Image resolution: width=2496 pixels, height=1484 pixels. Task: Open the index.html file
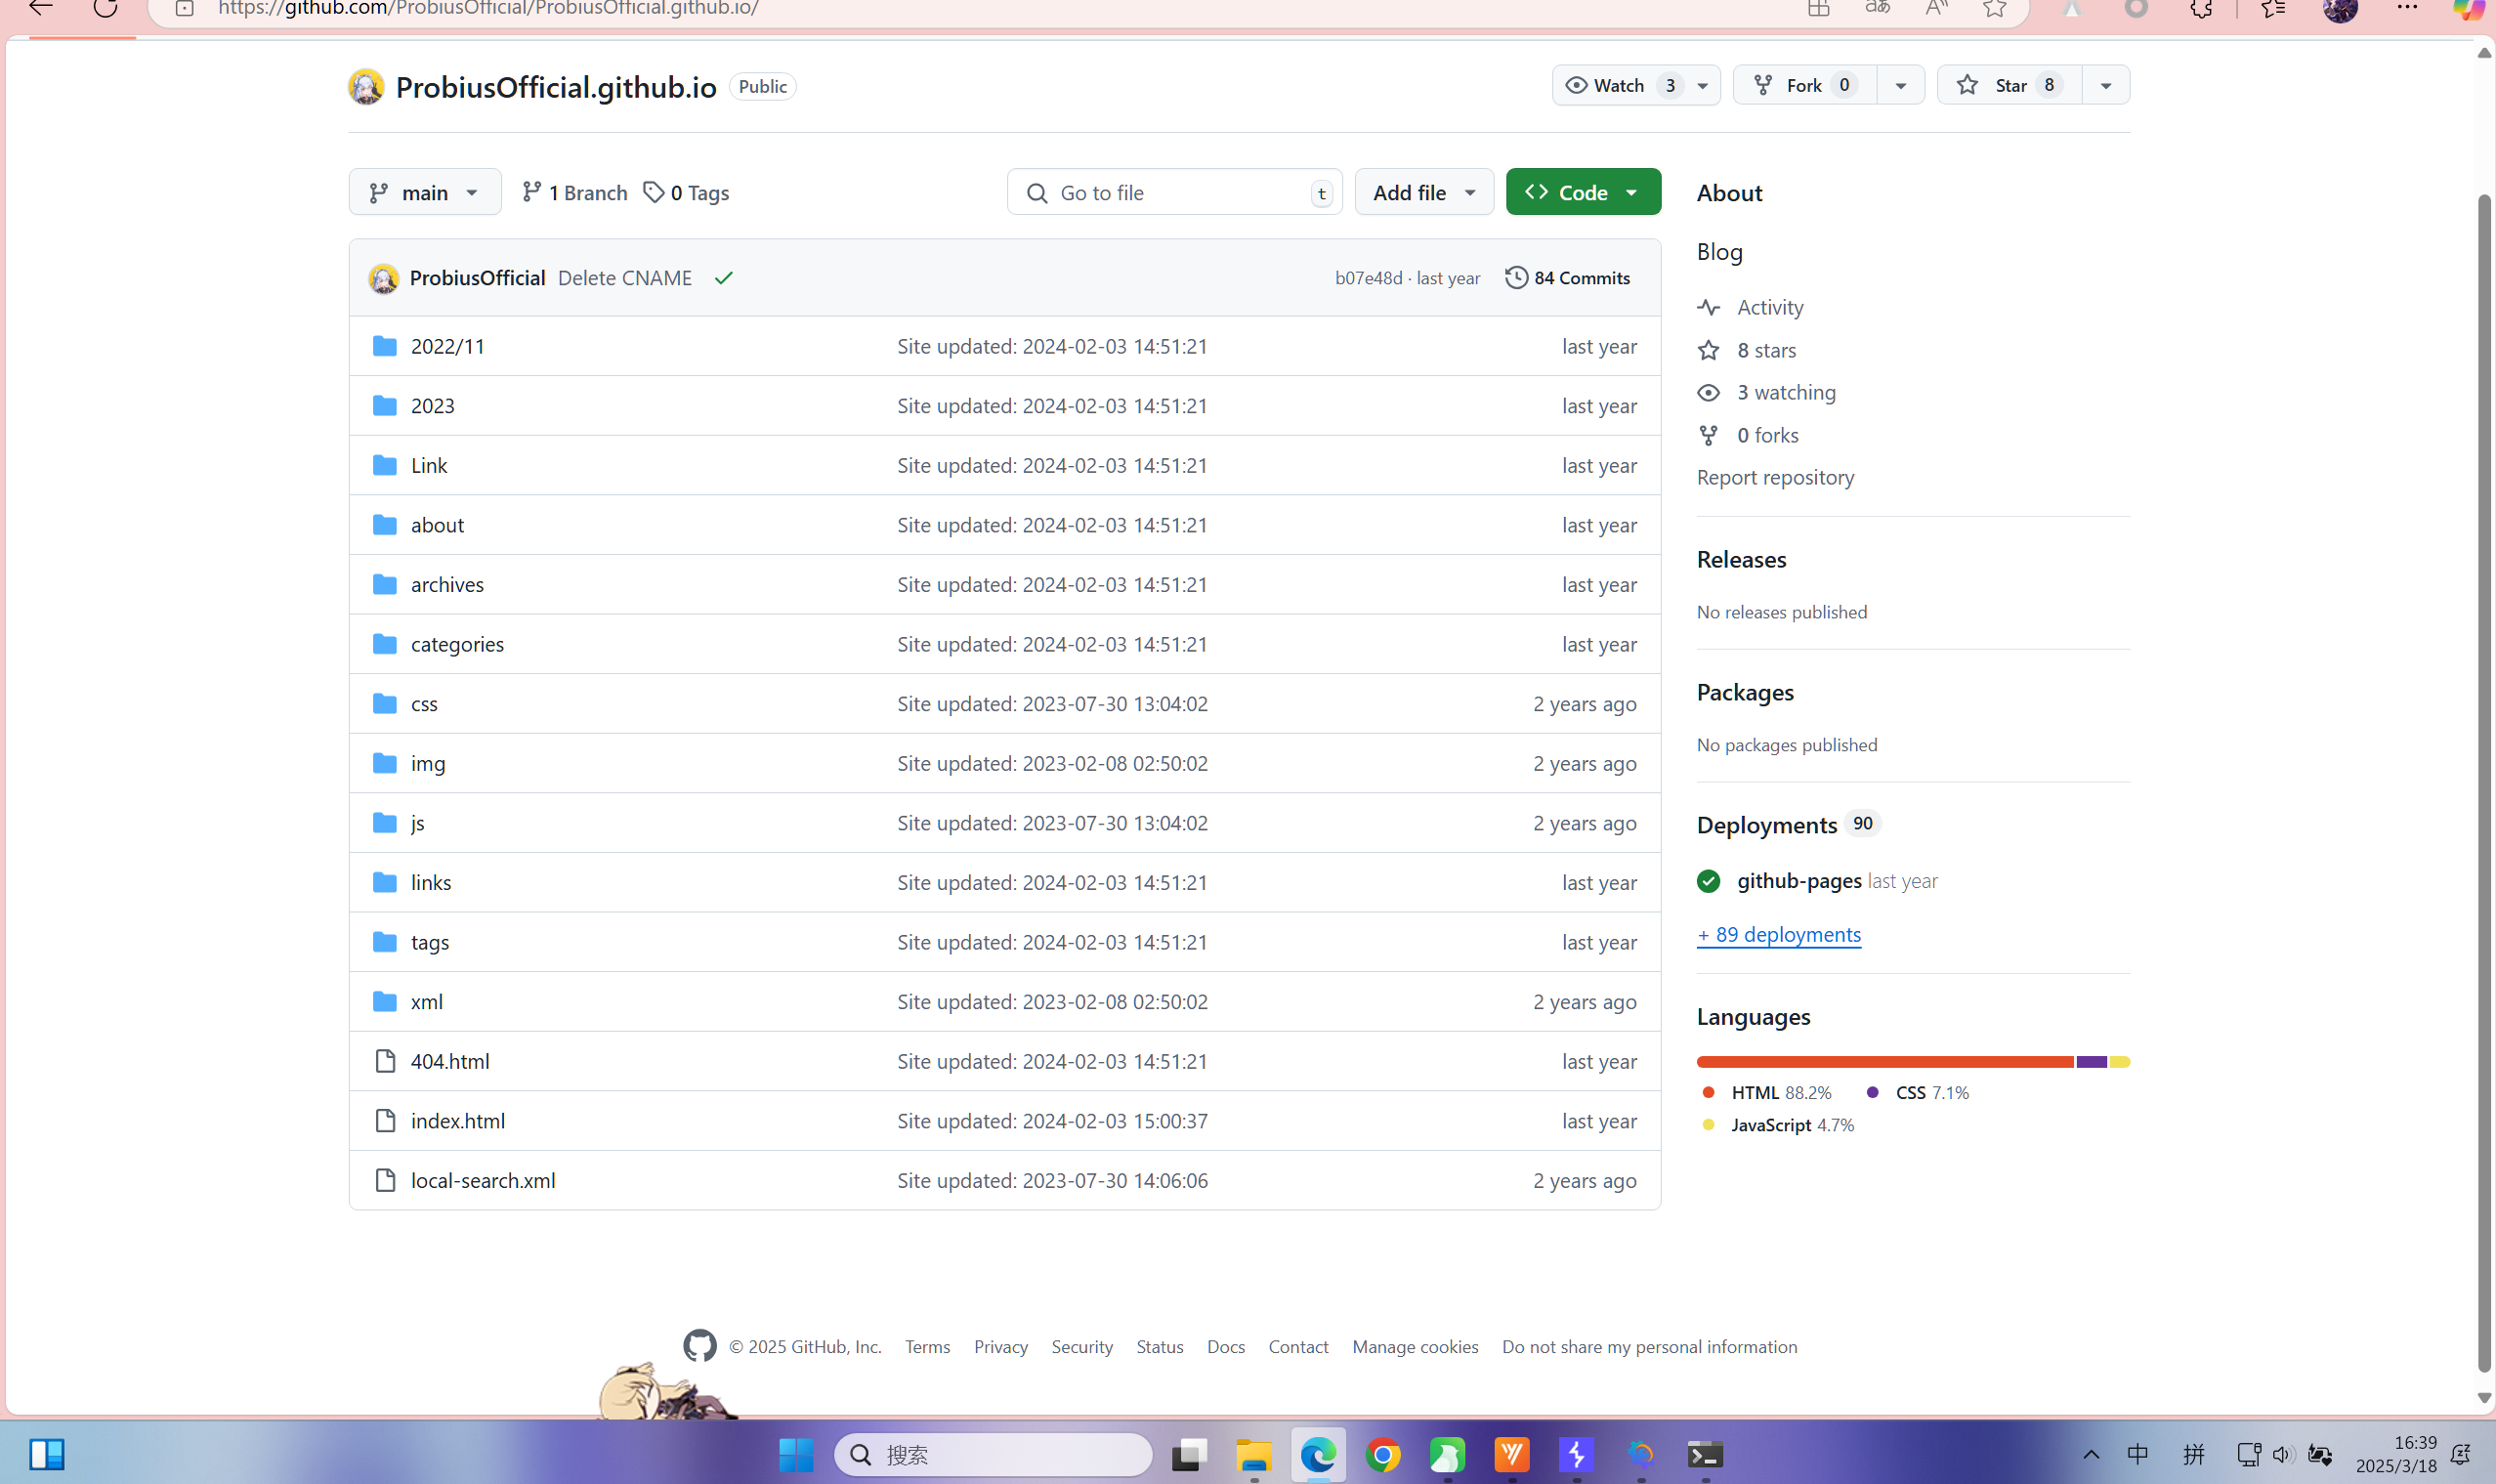click(457, 1120)
